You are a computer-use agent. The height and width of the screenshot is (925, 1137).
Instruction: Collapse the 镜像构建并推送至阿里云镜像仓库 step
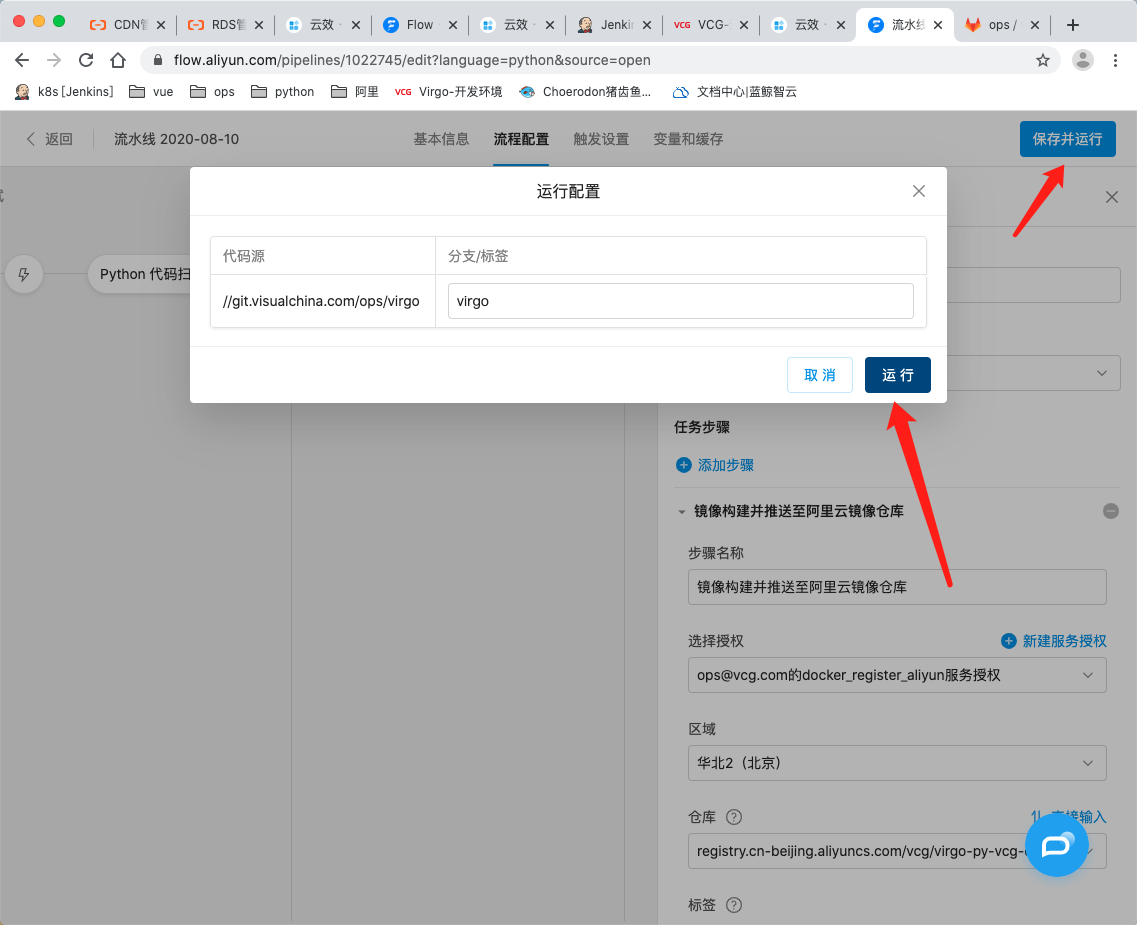click(681, 512)
